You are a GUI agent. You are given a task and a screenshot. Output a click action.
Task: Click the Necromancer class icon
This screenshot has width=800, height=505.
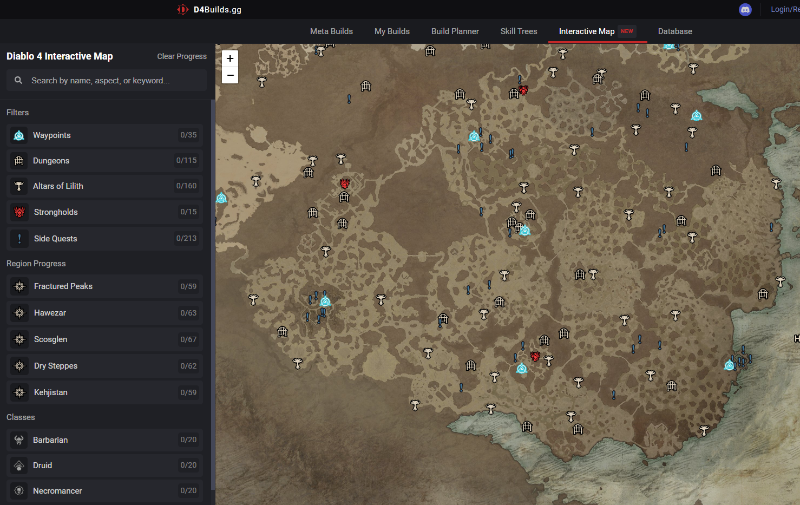[19, 491]
